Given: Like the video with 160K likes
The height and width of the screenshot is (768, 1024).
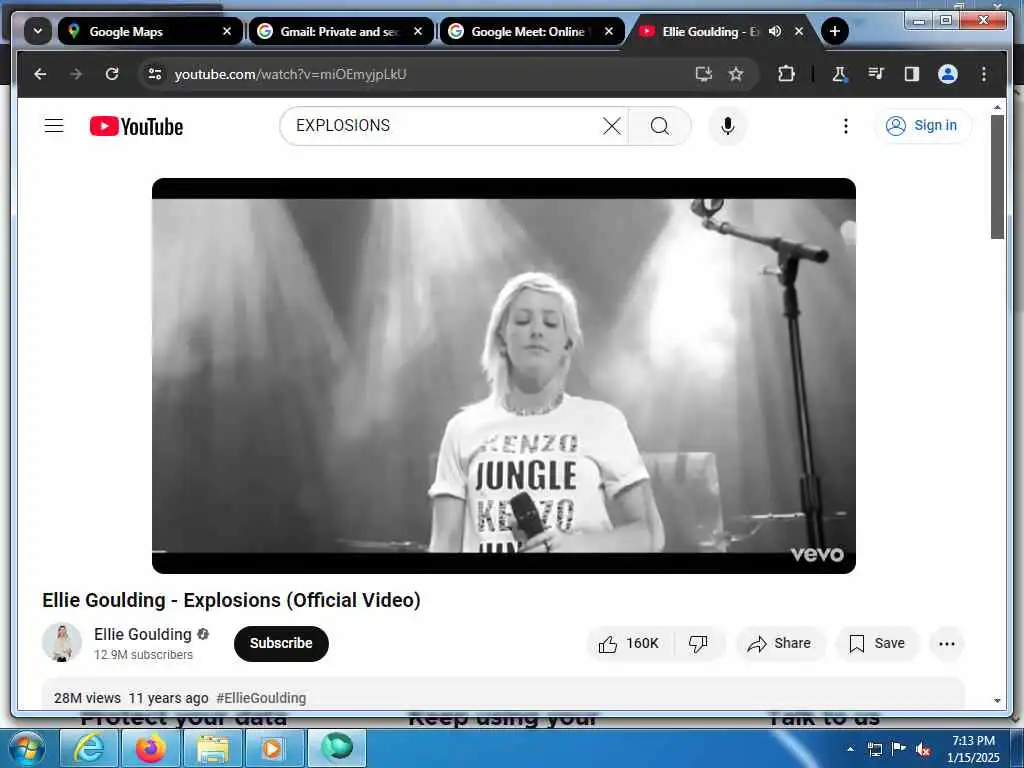Looking at the screenshot, I should click(x=628, y=643).
